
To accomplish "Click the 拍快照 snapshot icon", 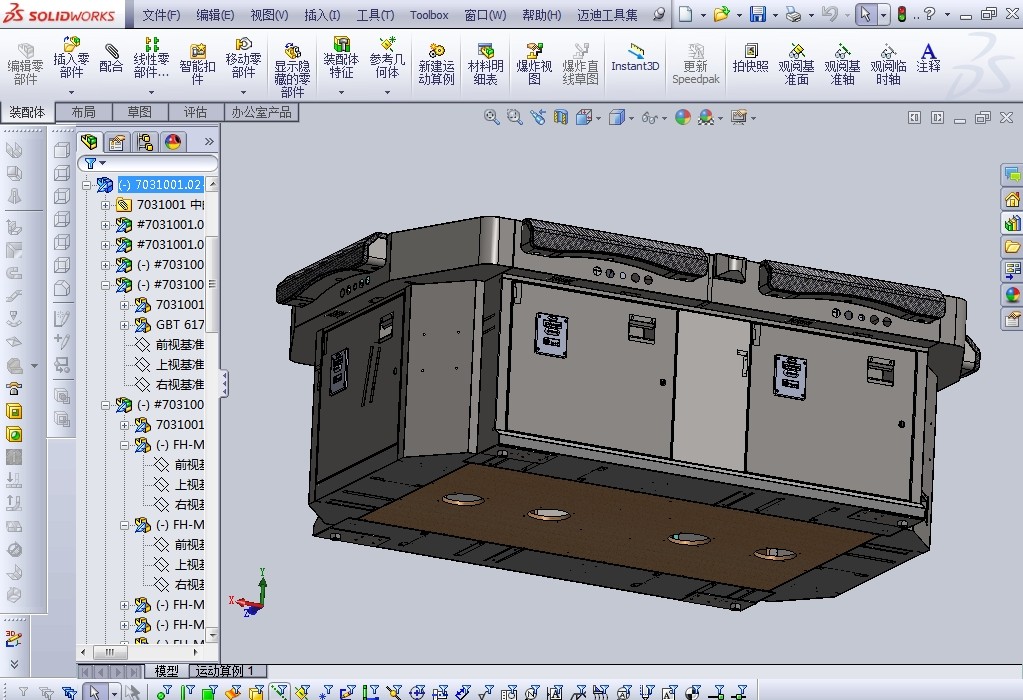I will (750, 58).
